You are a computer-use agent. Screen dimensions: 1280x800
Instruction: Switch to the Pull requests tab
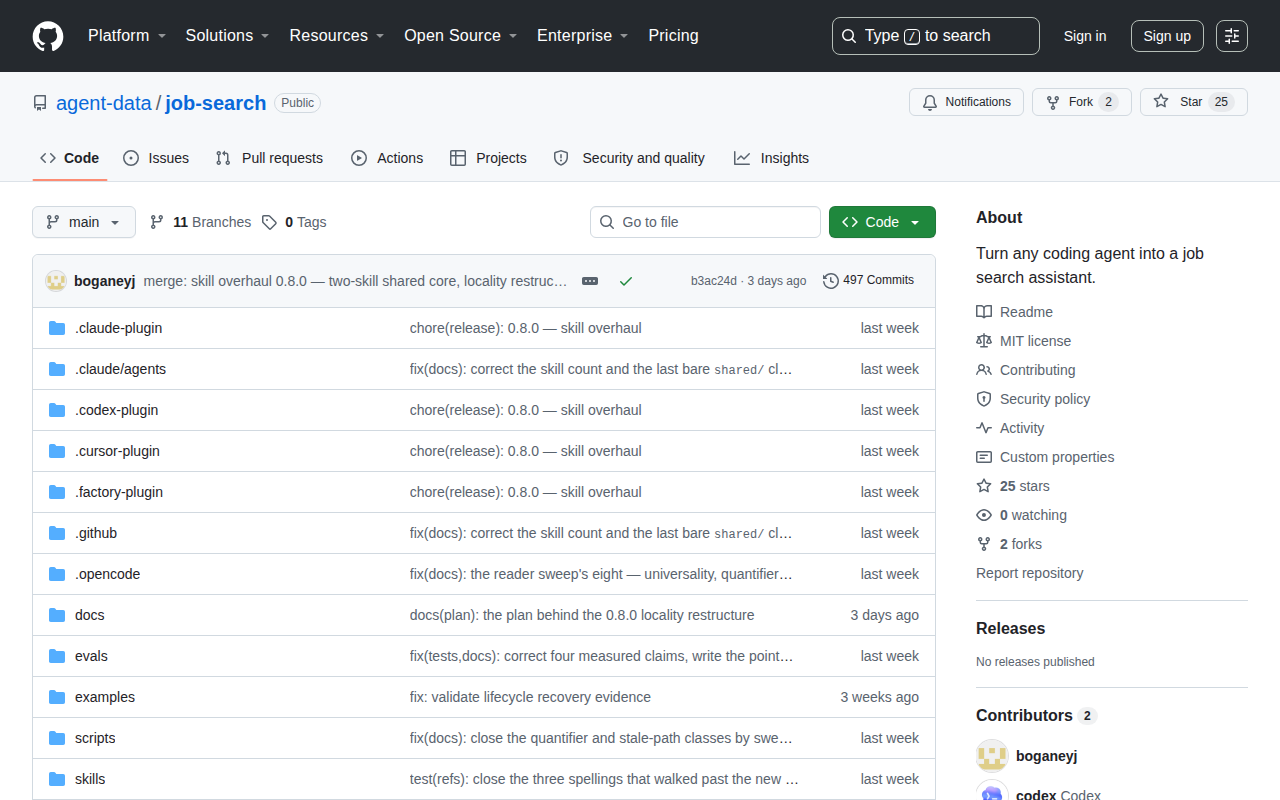click(269, 158)
